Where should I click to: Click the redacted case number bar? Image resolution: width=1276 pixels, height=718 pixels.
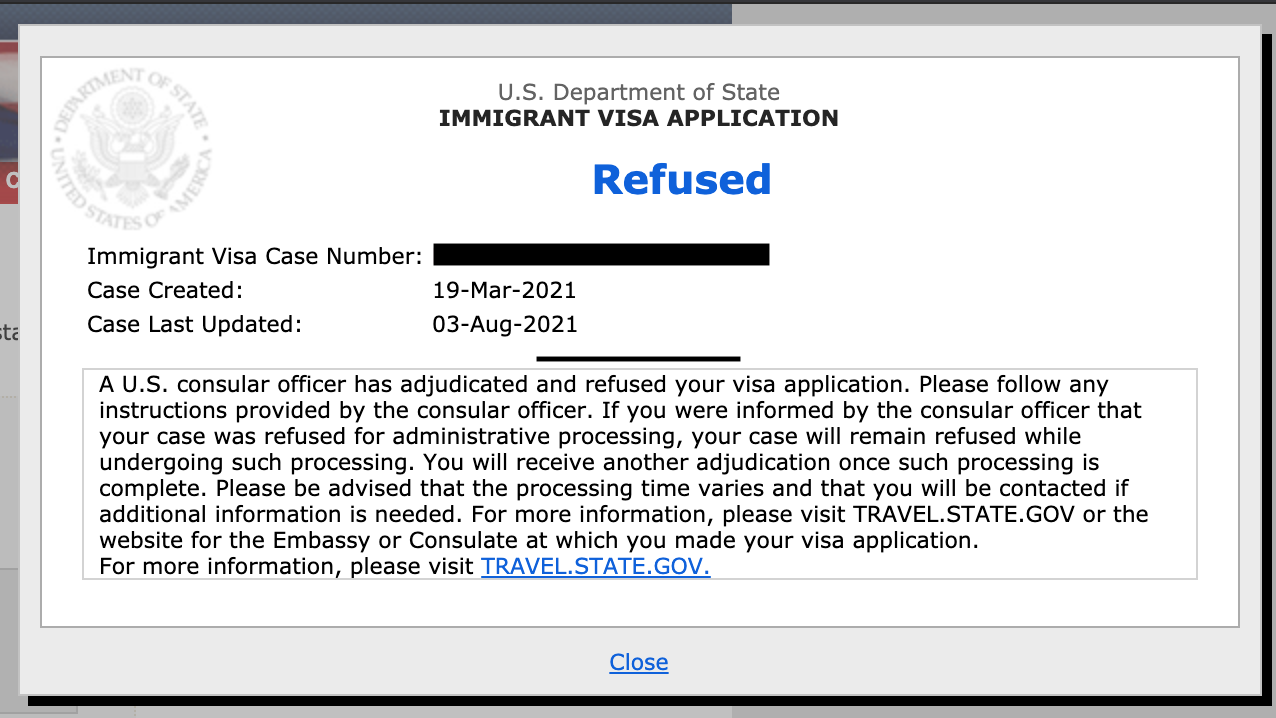coord(601,254)
